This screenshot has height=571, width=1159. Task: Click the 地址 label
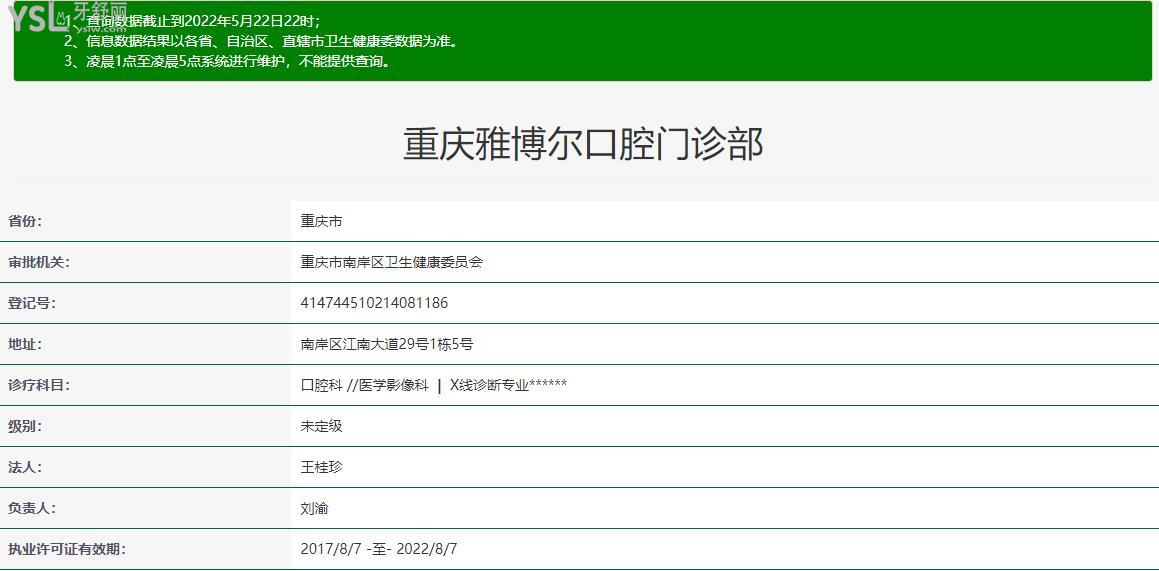(x=25, y=343)
